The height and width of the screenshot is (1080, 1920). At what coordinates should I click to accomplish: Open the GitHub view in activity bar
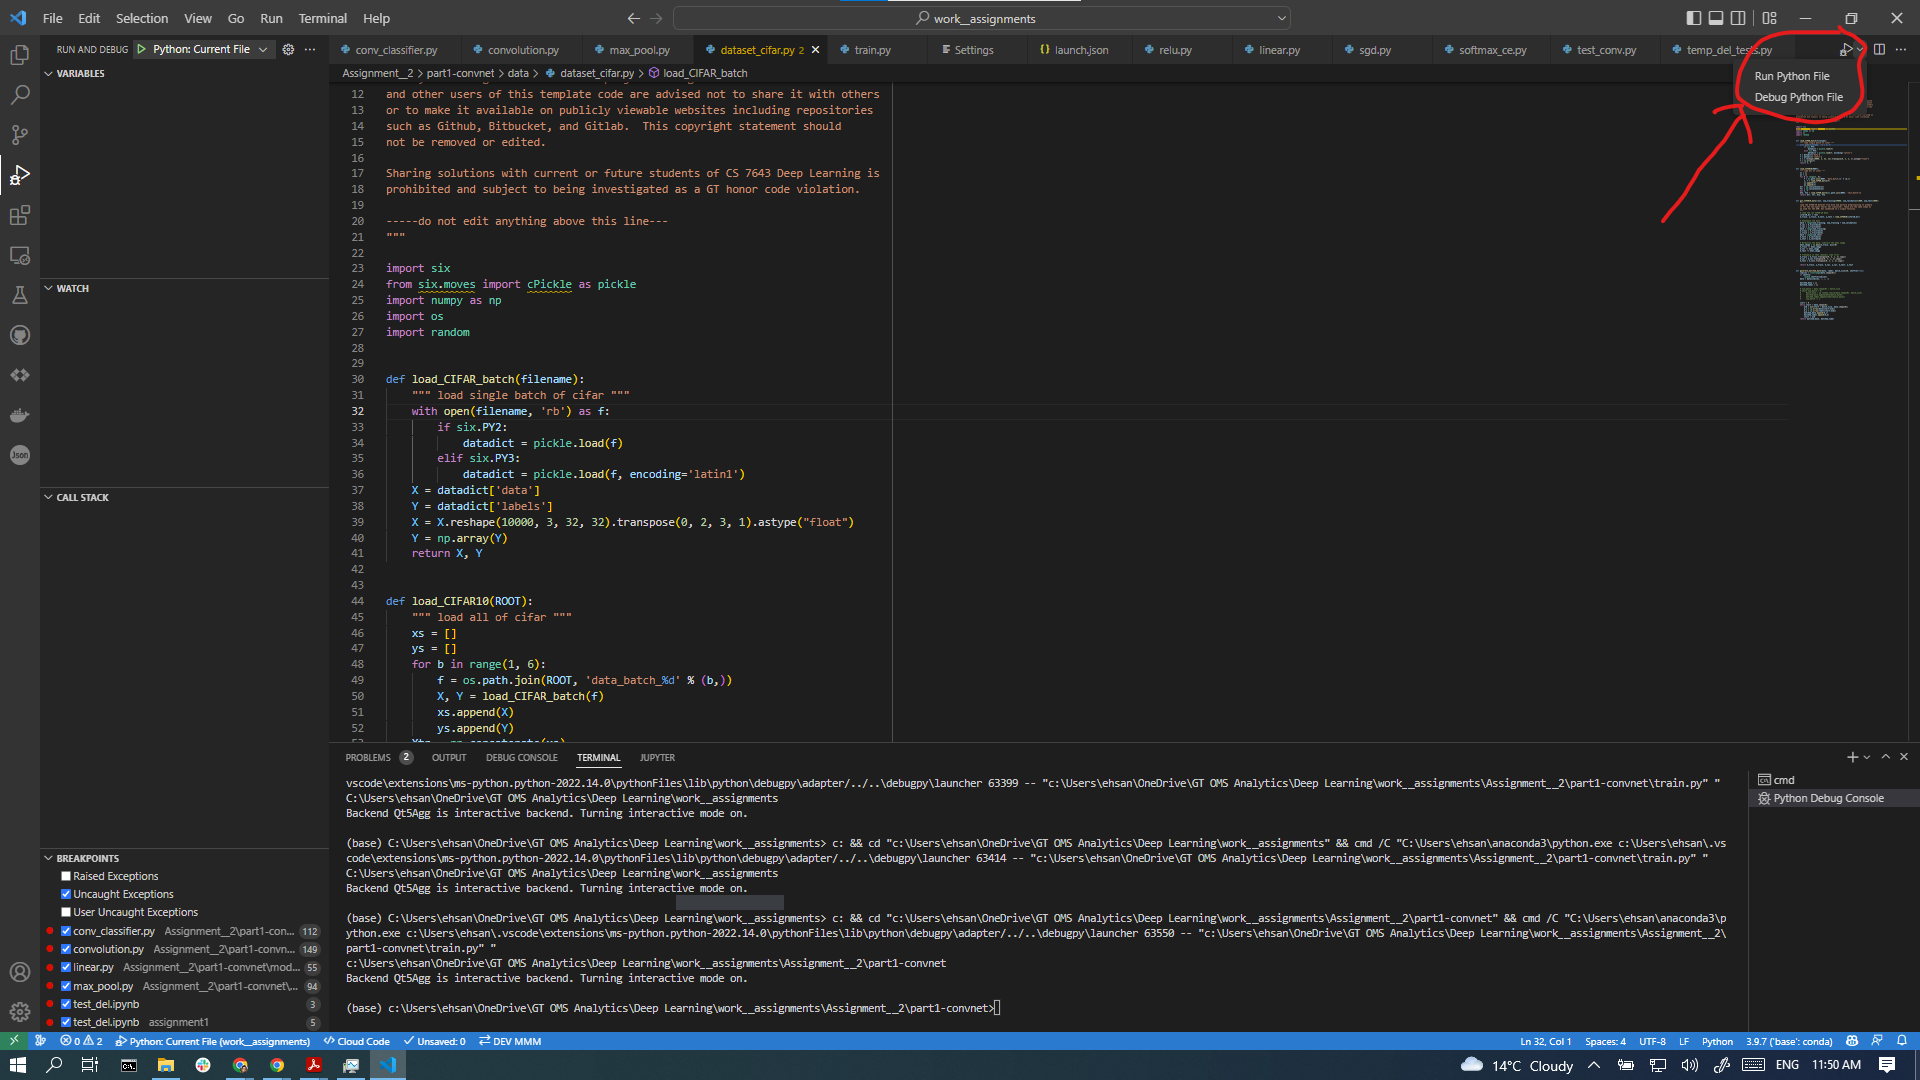tap(20, 335)
